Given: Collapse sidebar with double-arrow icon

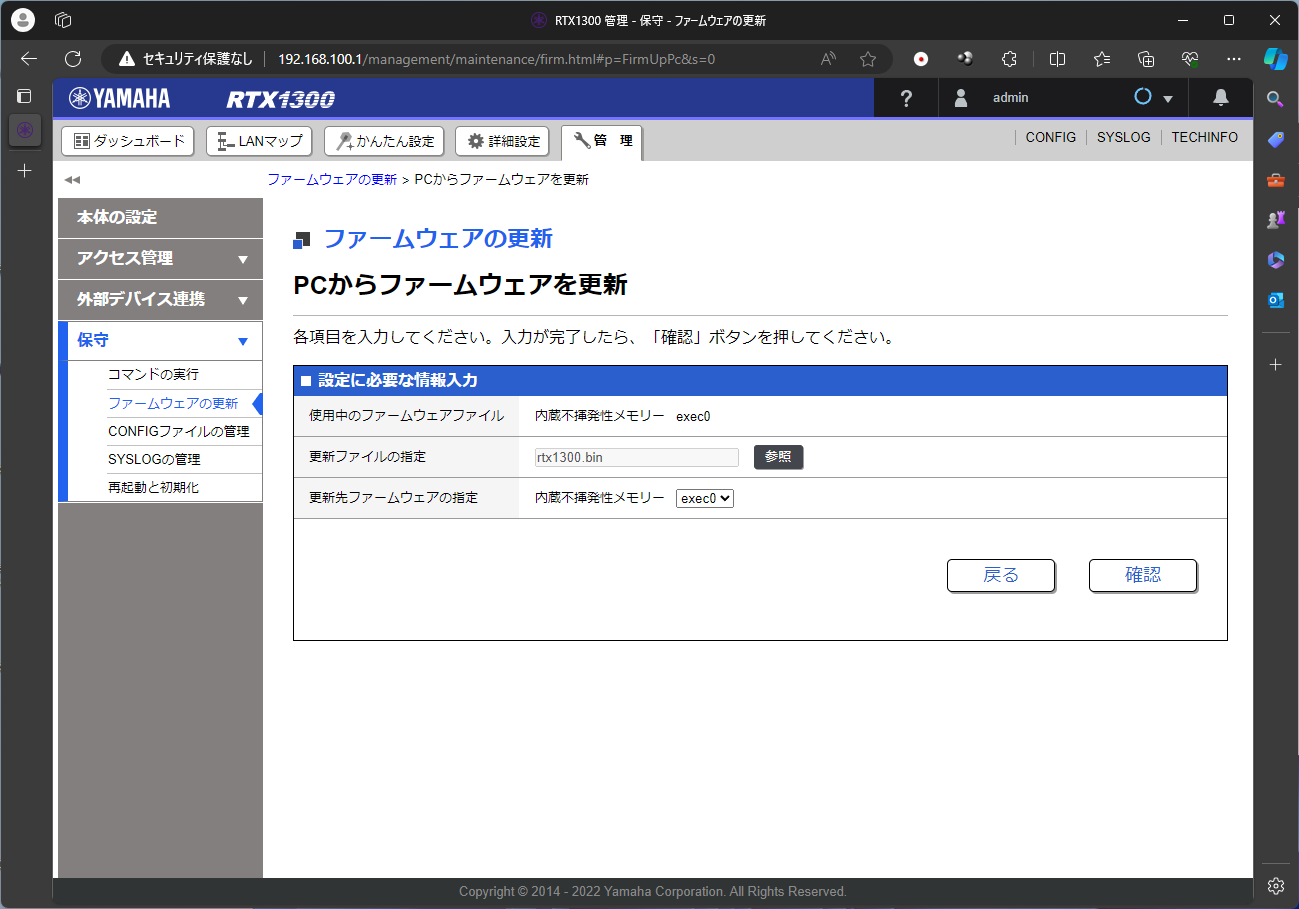Looking at the screenshot, I should point(72,180).
